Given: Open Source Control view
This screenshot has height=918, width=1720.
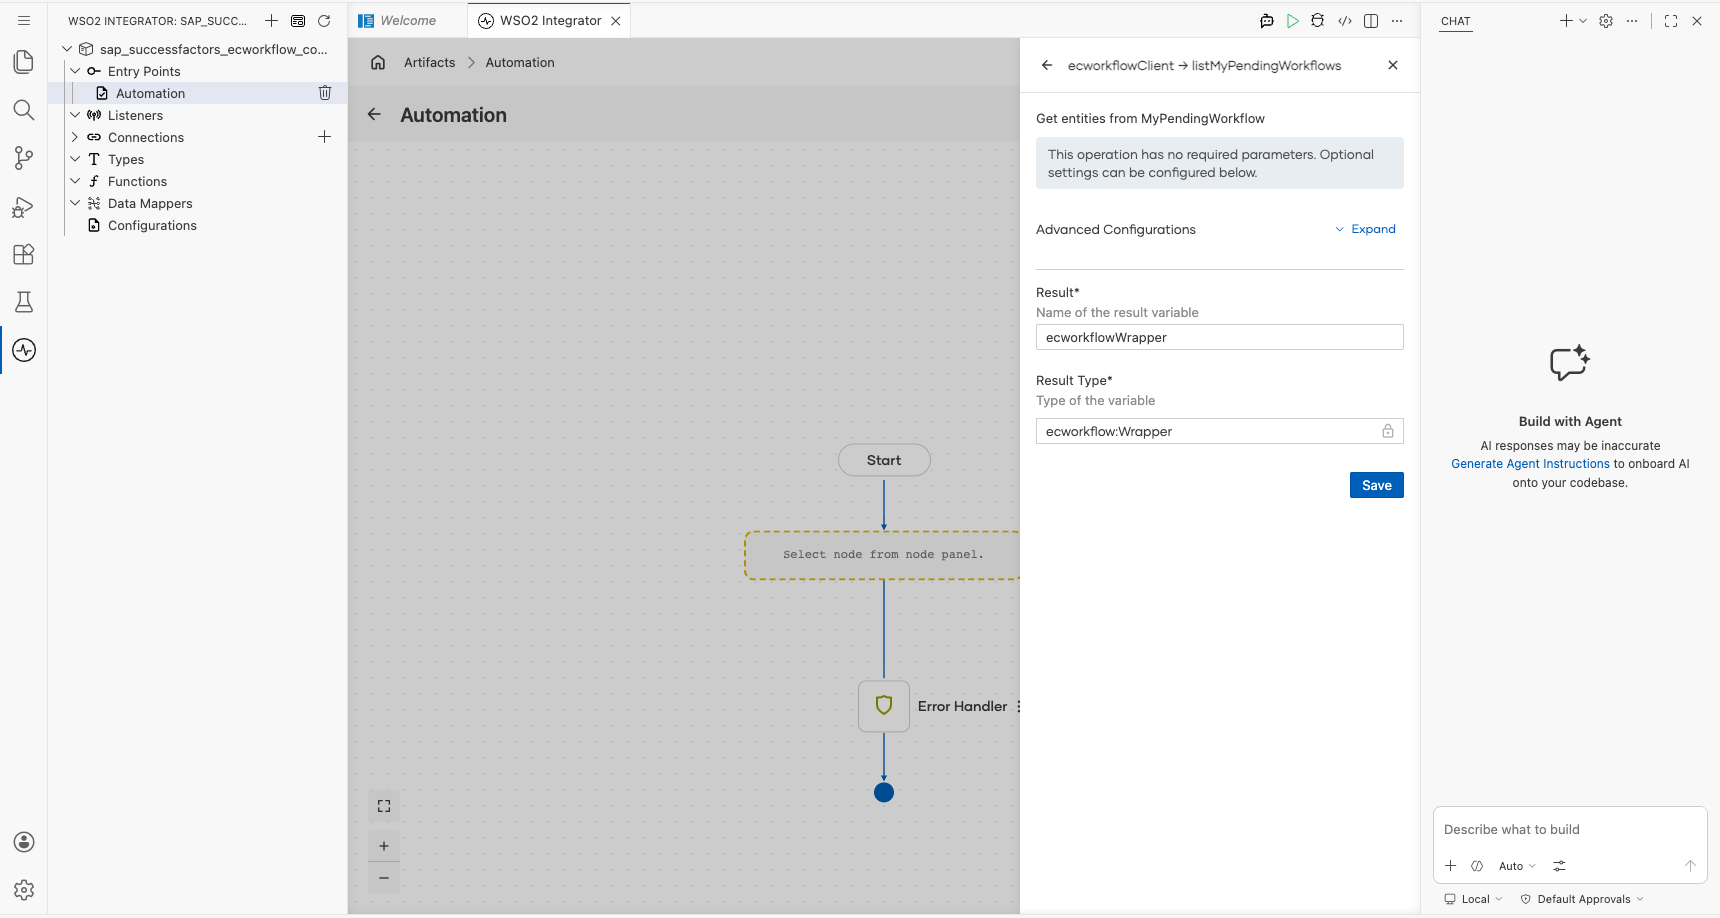Looking at the screenshot, I should [x=24, y=158].
